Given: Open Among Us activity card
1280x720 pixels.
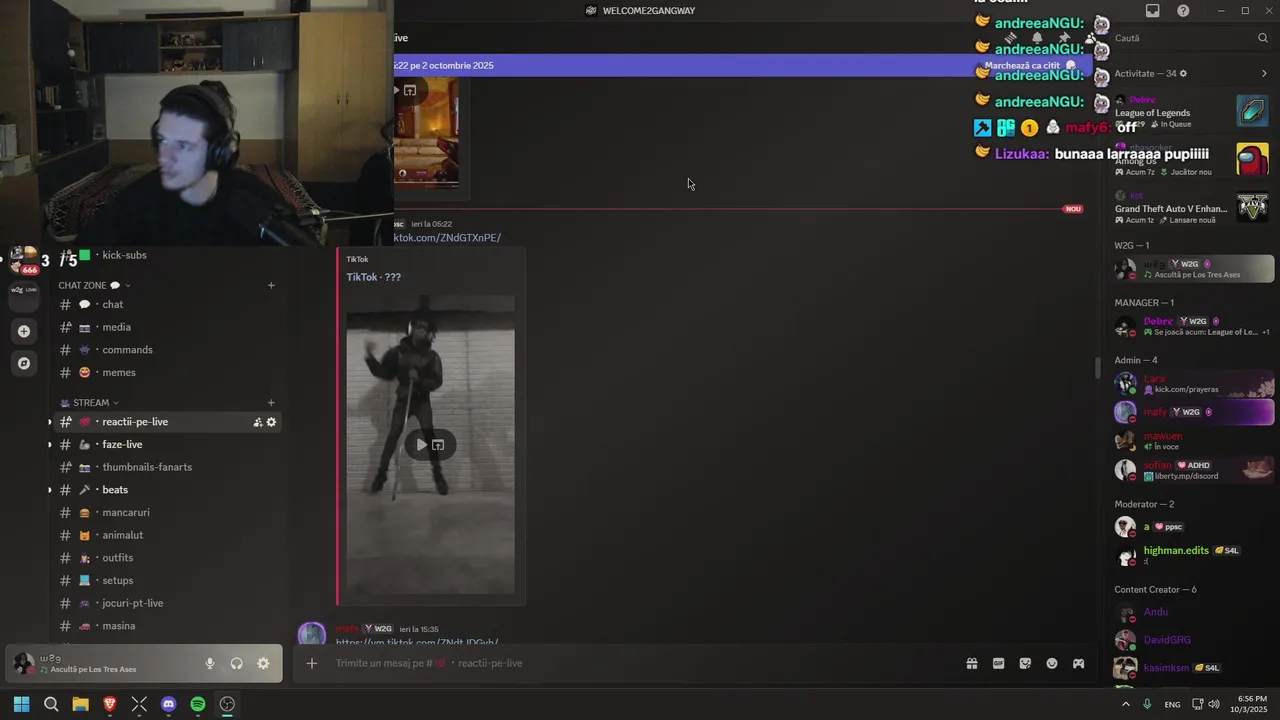Looking at the screenshot, I should [1192, 160].
